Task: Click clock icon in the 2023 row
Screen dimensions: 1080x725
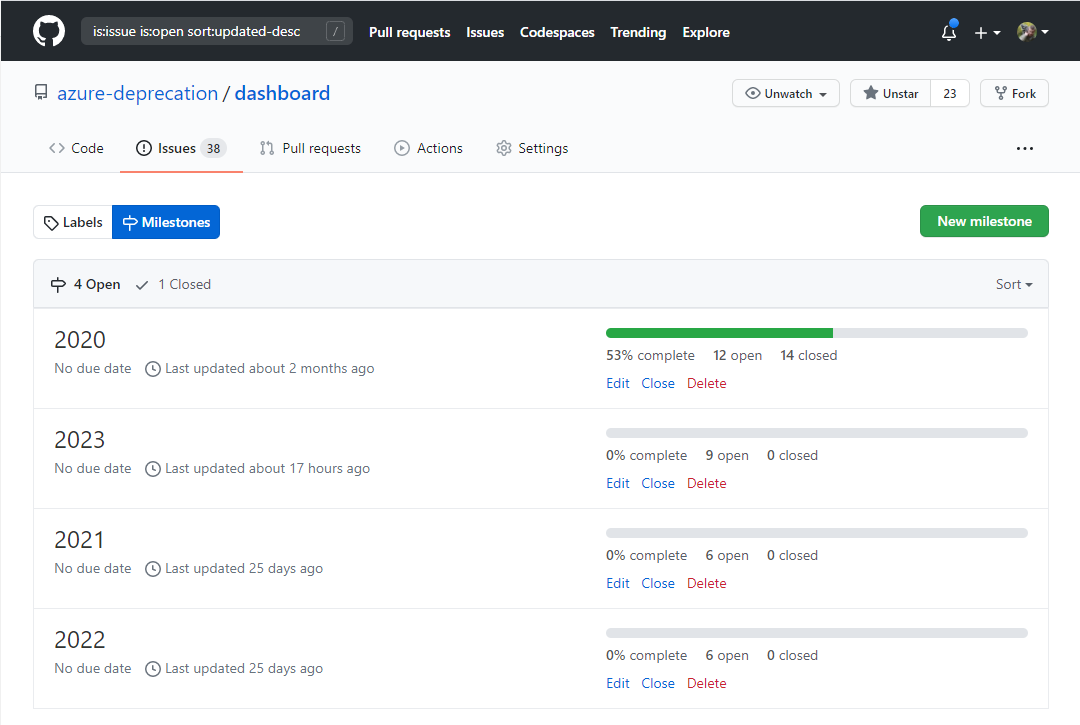Action: coord(153,469)
